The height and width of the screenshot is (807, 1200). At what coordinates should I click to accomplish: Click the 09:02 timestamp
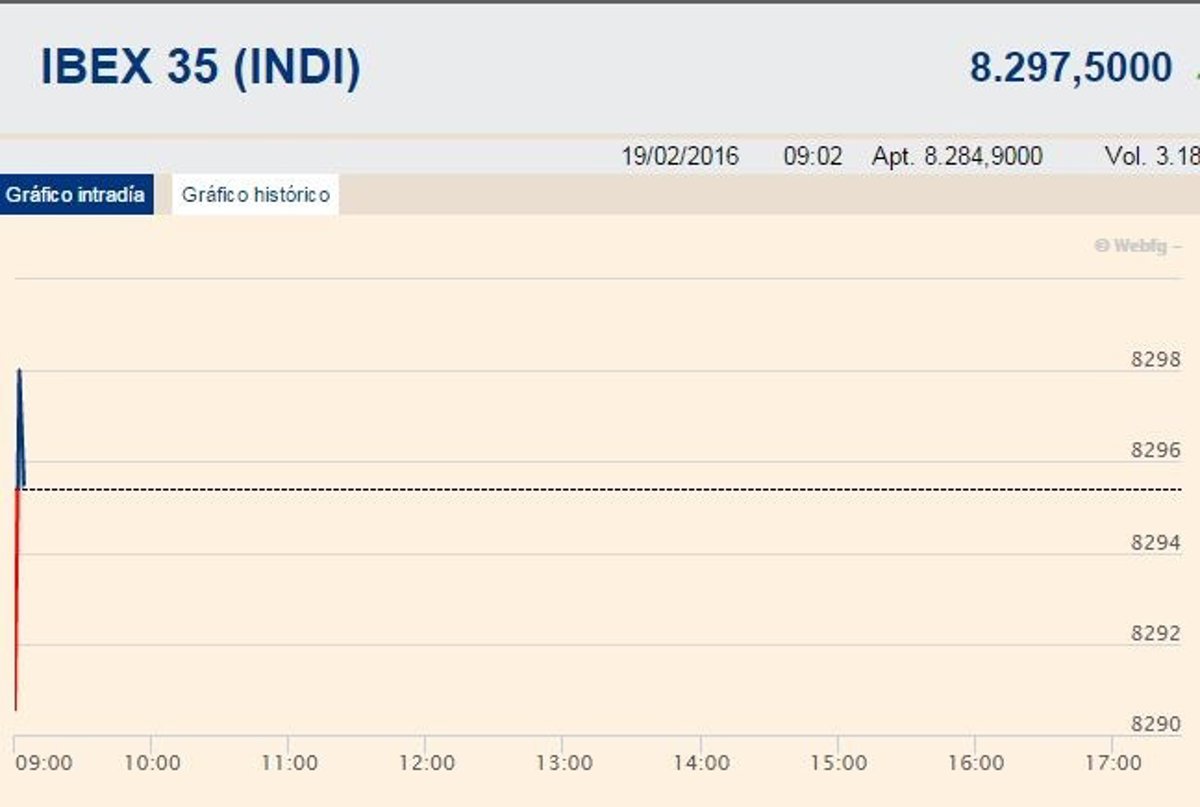(813, 157)
